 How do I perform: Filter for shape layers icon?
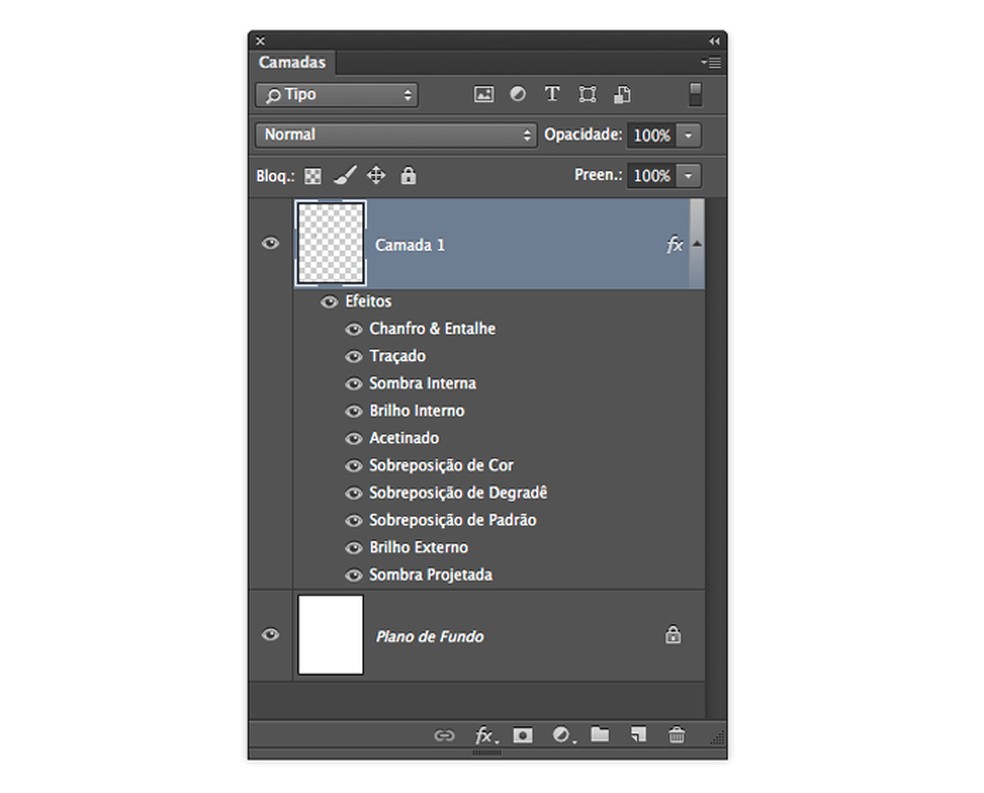587,95
